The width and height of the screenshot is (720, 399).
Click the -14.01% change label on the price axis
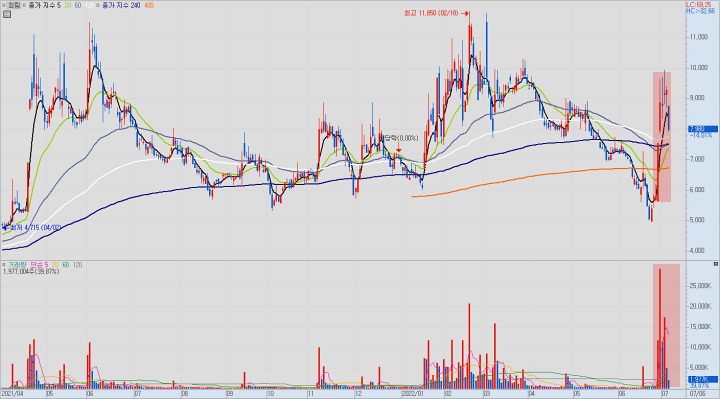pos(701,135)
